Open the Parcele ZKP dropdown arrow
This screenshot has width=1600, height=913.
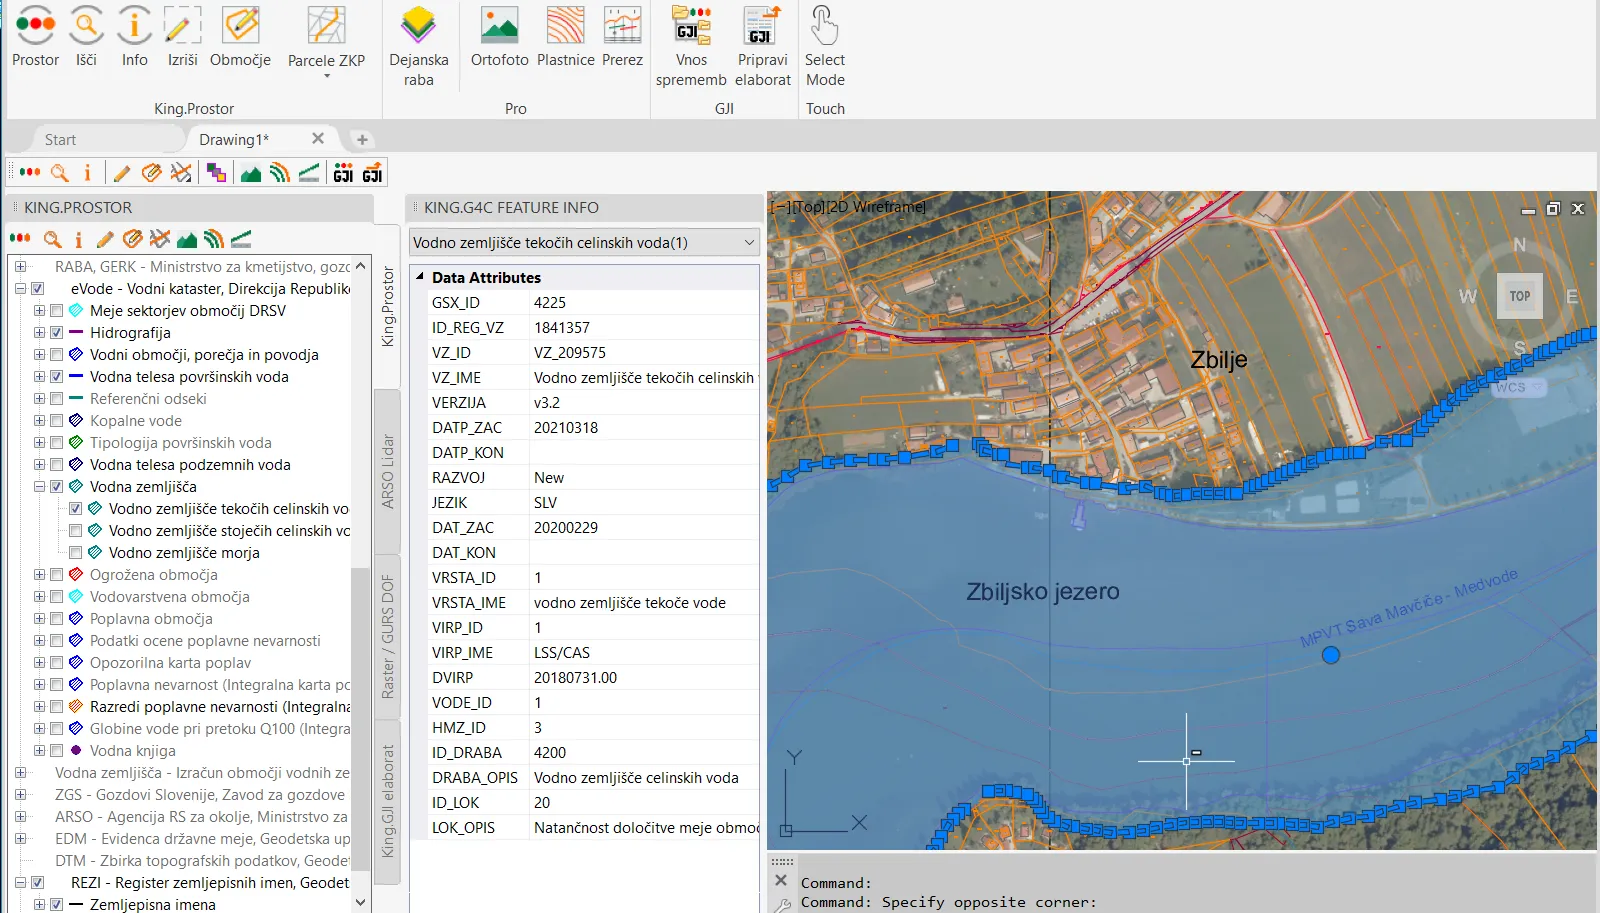326,77
